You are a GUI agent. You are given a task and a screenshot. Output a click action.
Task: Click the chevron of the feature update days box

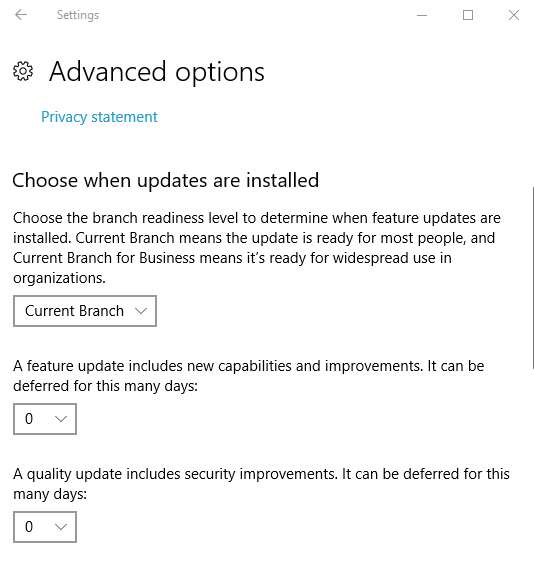pos(61,419)
